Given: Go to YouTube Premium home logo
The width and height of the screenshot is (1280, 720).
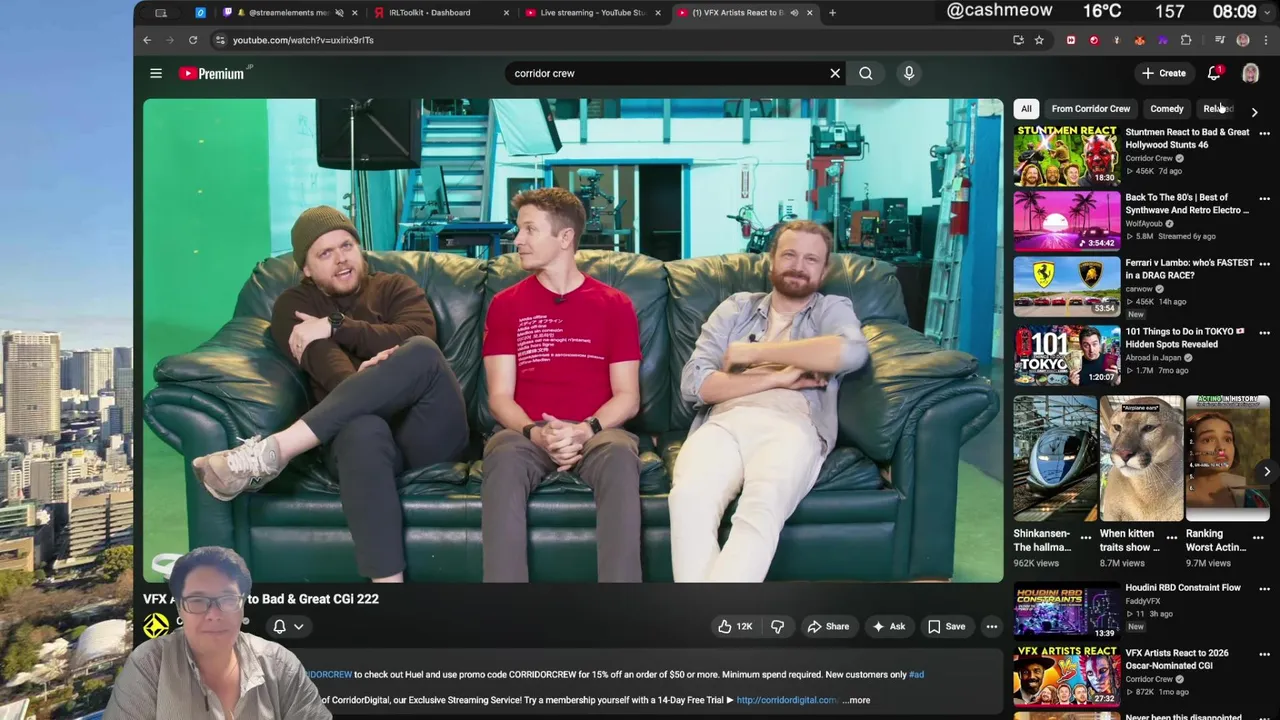Looking at the screenshot, I should pos(214,73).
